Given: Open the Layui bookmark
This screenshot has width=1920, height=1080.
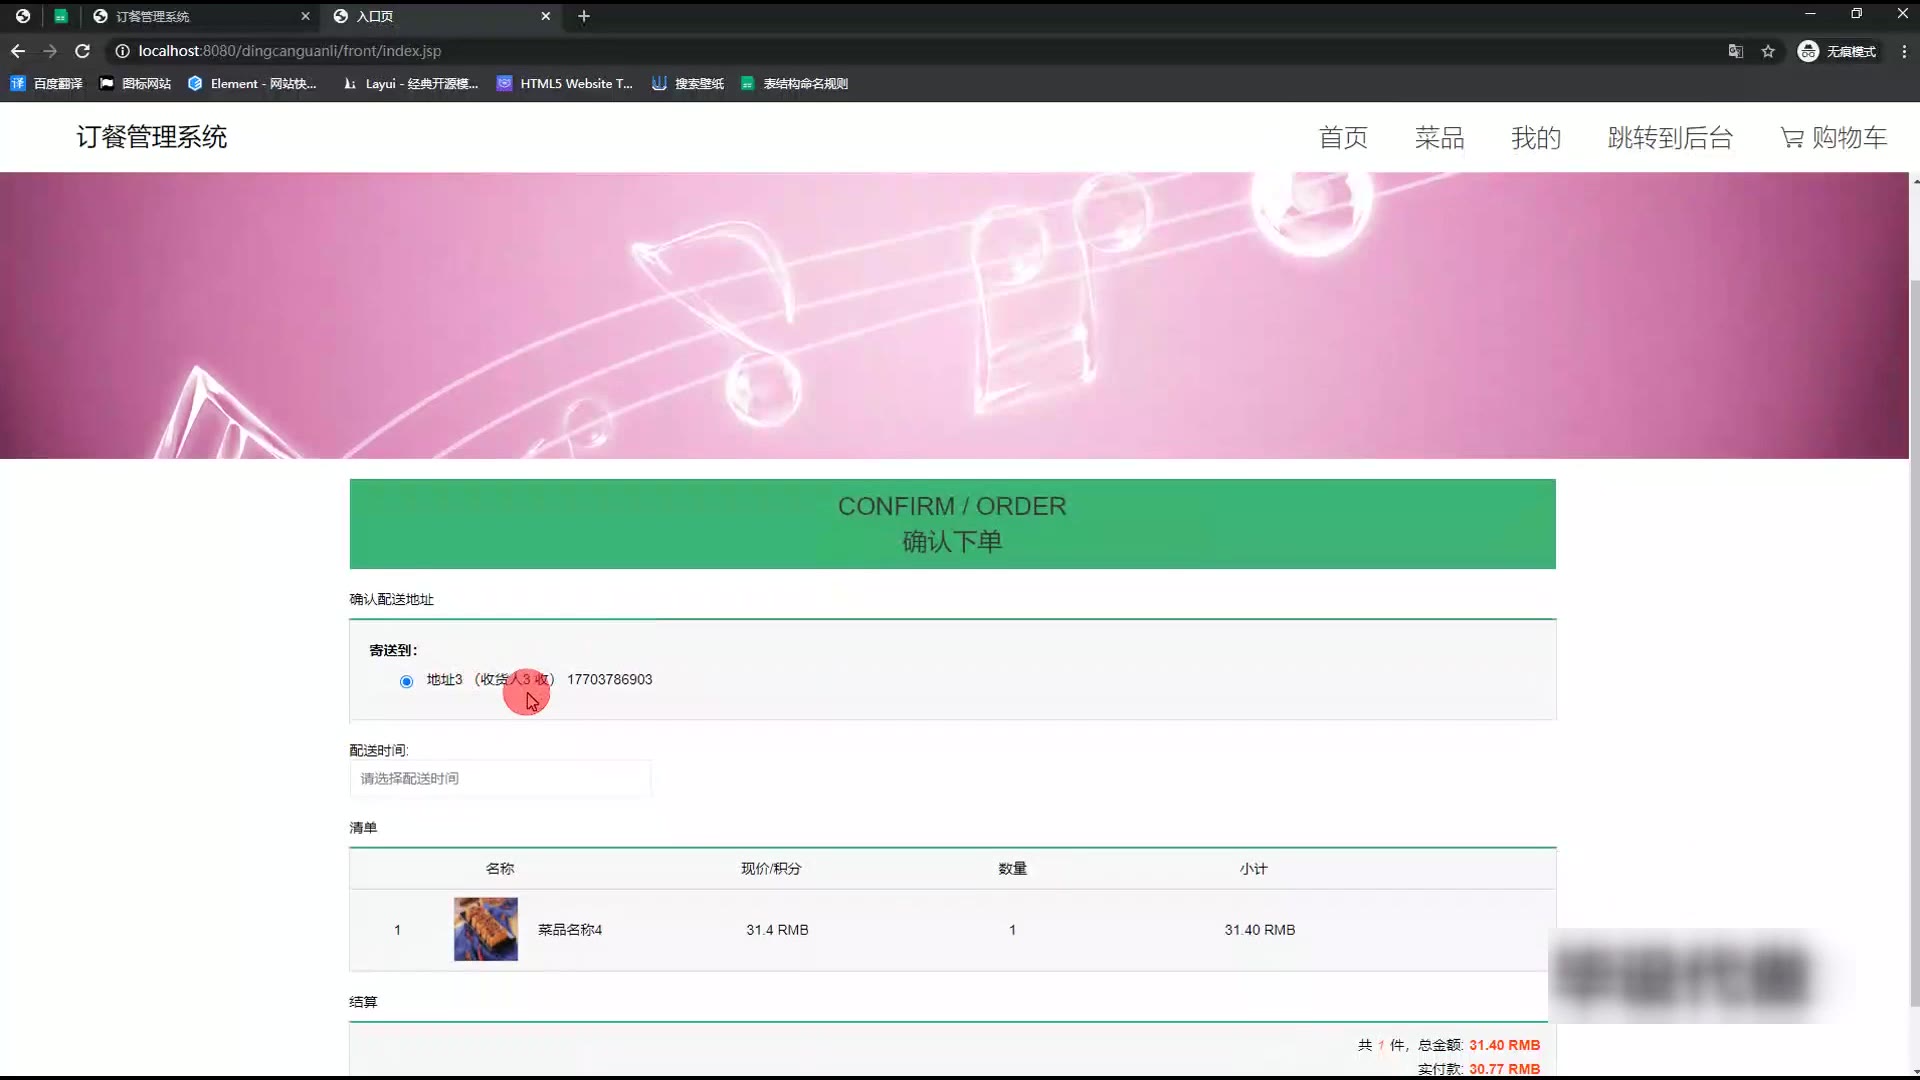Looking at the screenshot, I should pos(410,84).
